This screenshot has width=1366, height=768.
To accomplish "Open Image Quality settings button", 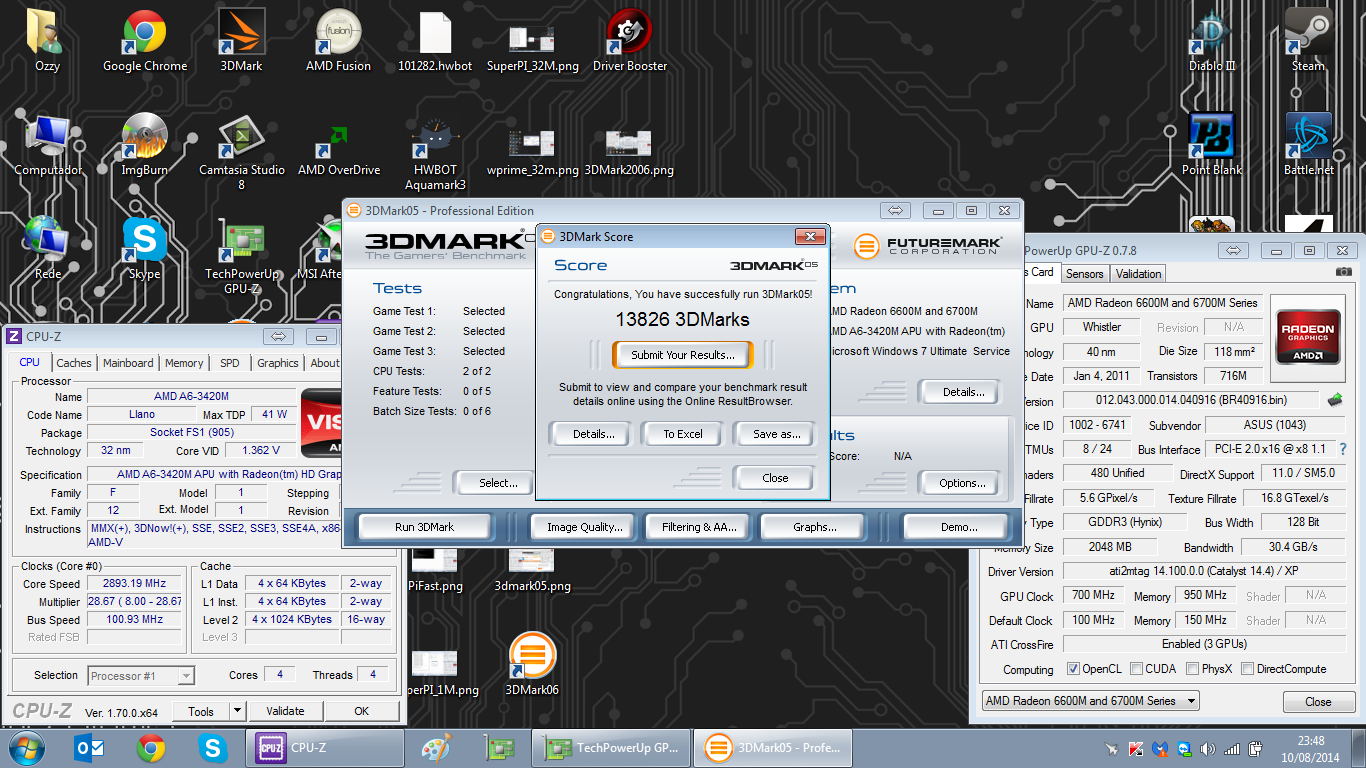I will coord(584,527).
